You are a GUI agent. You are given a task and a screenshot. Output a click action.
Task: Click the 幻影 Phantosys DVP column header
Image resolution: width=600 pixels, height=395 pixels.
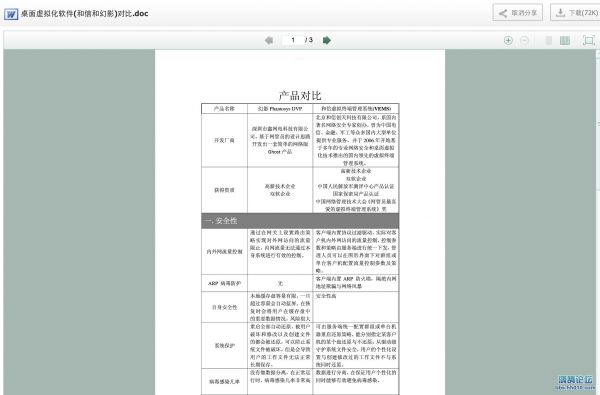tap(280, 109)
